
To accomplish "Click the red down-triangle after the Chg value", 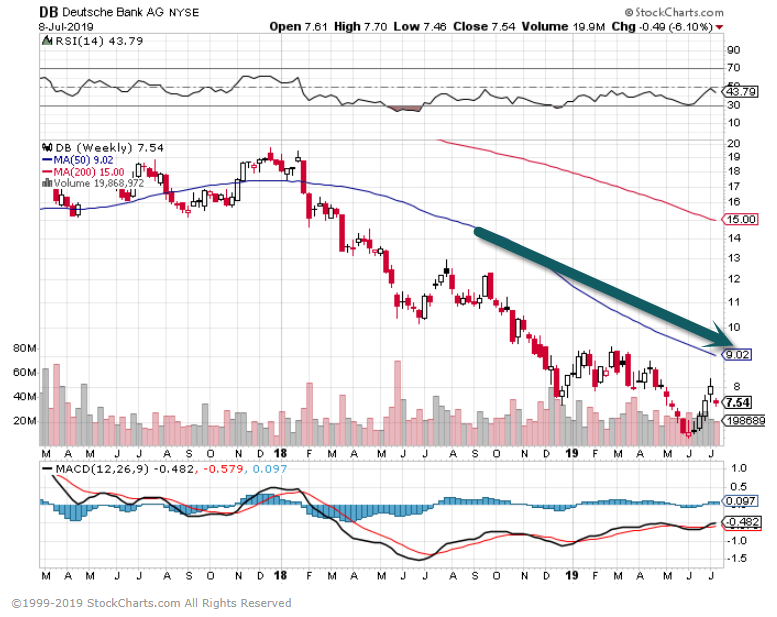I will pos(720,27).
